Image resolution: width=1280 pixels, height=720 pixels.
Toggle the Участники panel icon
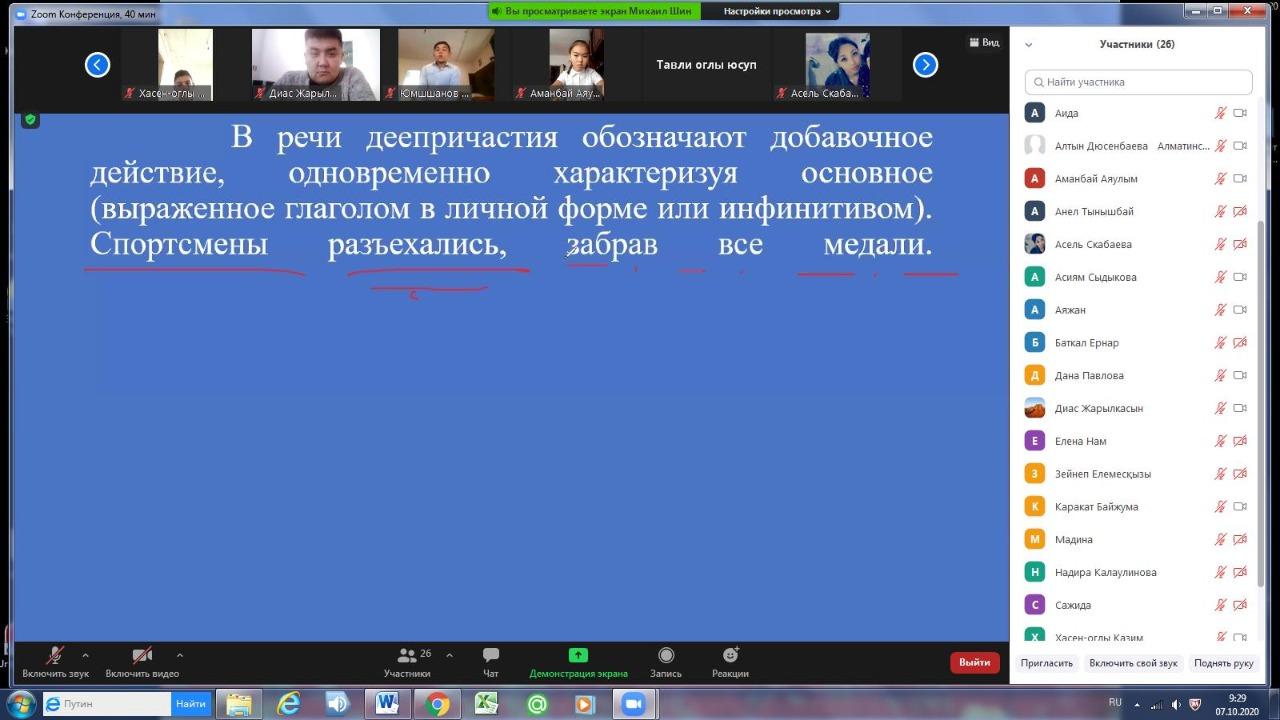pyautogui.click(x=407, y=655)
